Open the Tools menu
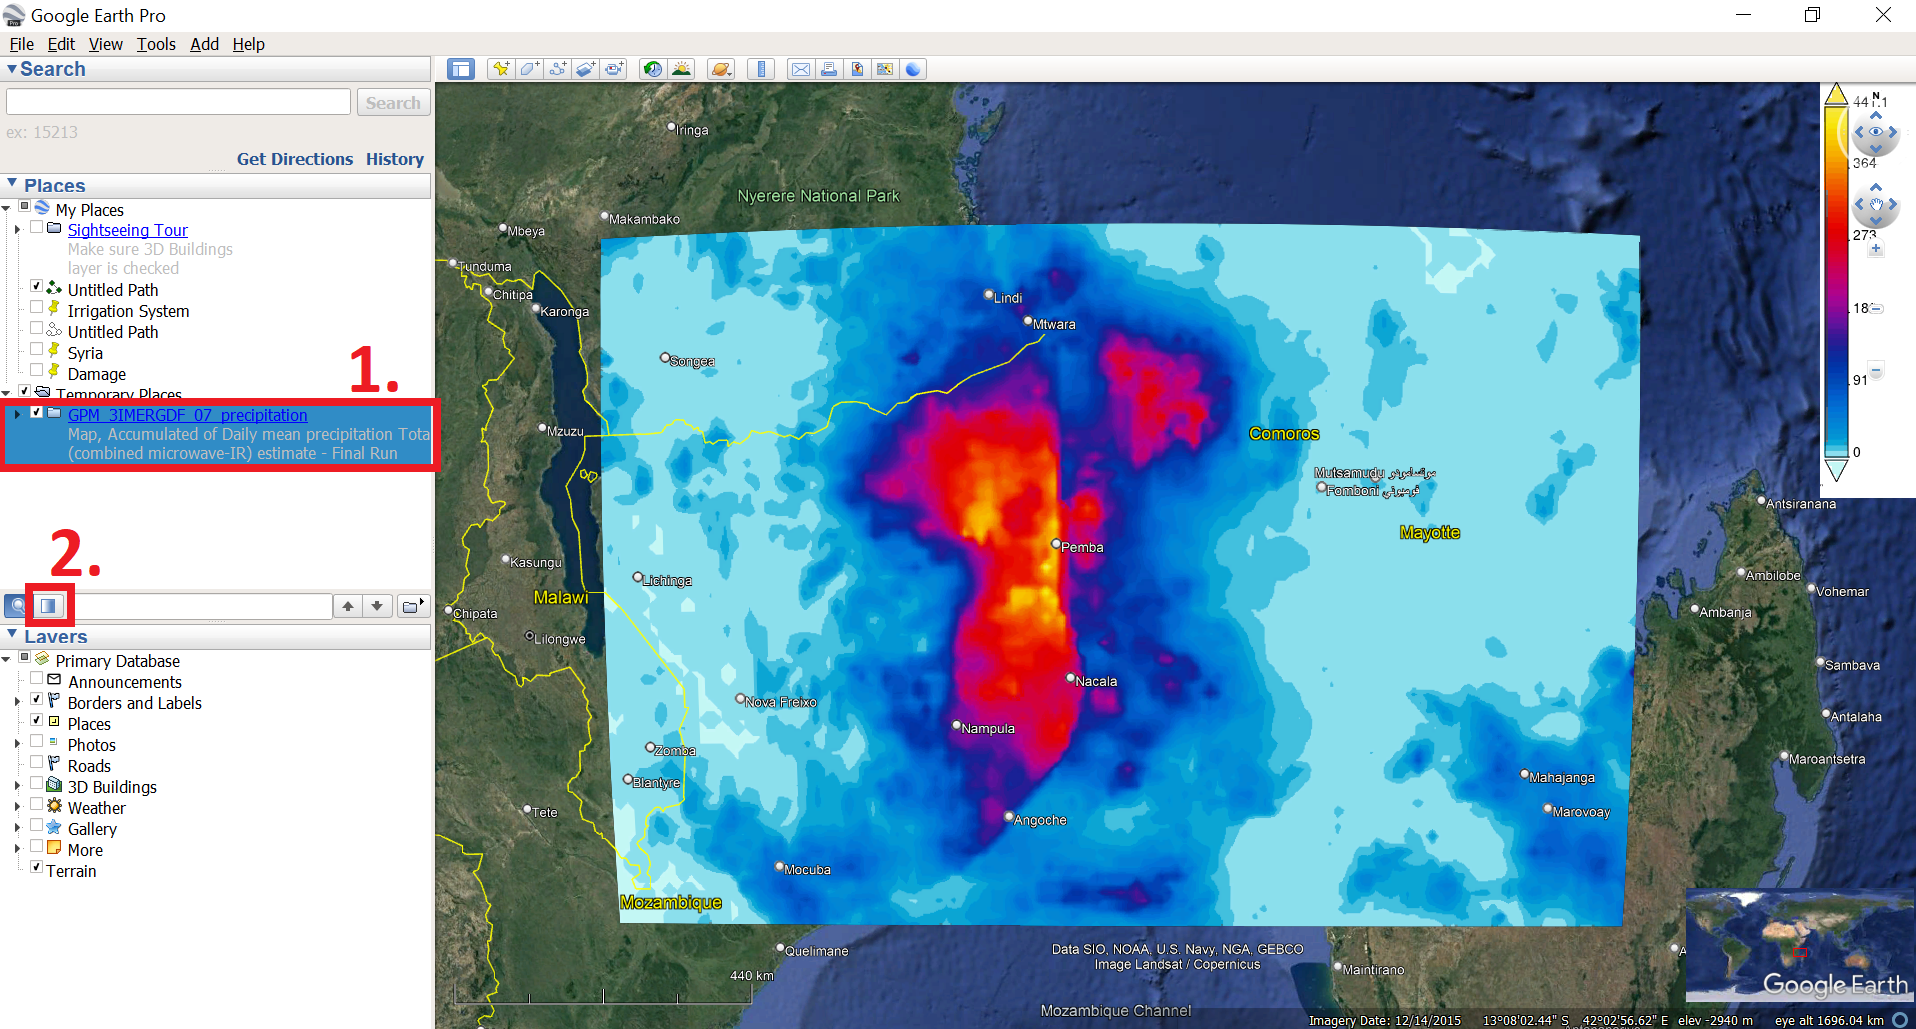The image size is (1916, 1029). point(156,44)
